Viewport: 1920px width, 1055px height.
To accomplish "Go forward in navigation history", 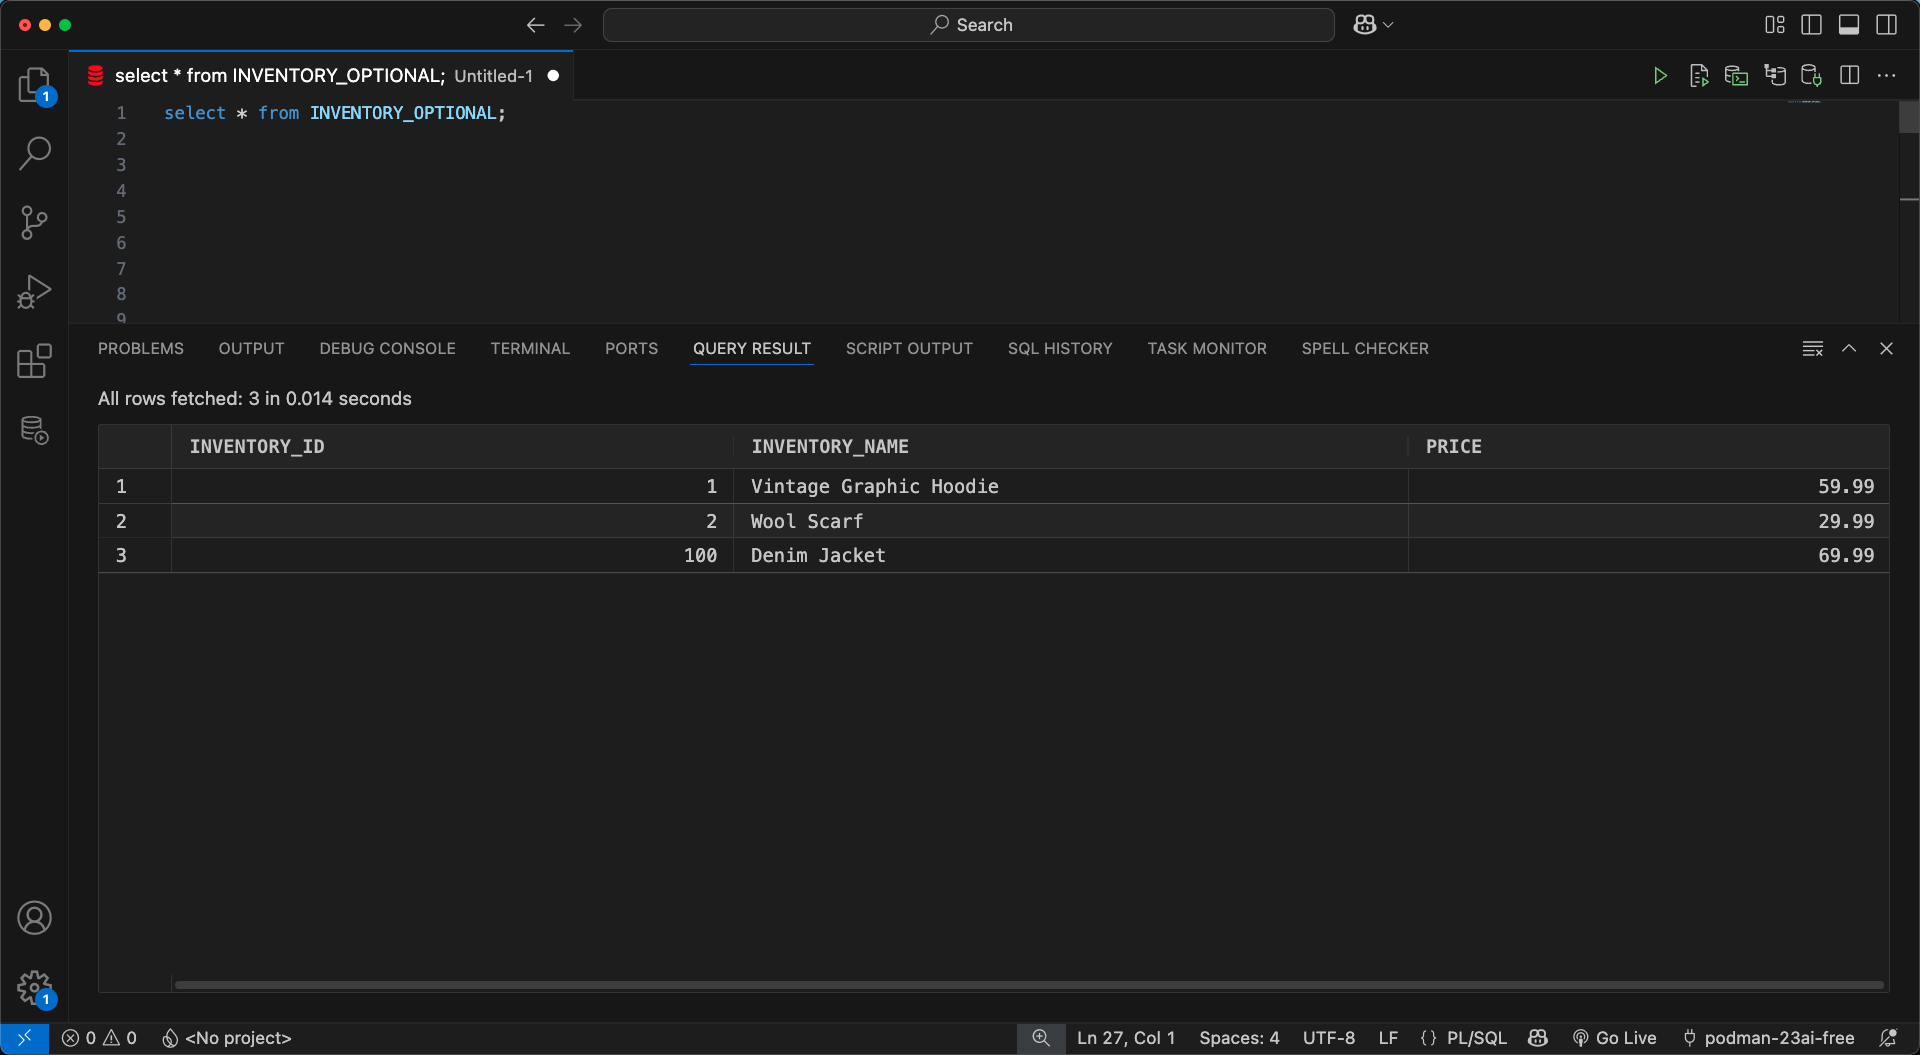I will 573,25.
